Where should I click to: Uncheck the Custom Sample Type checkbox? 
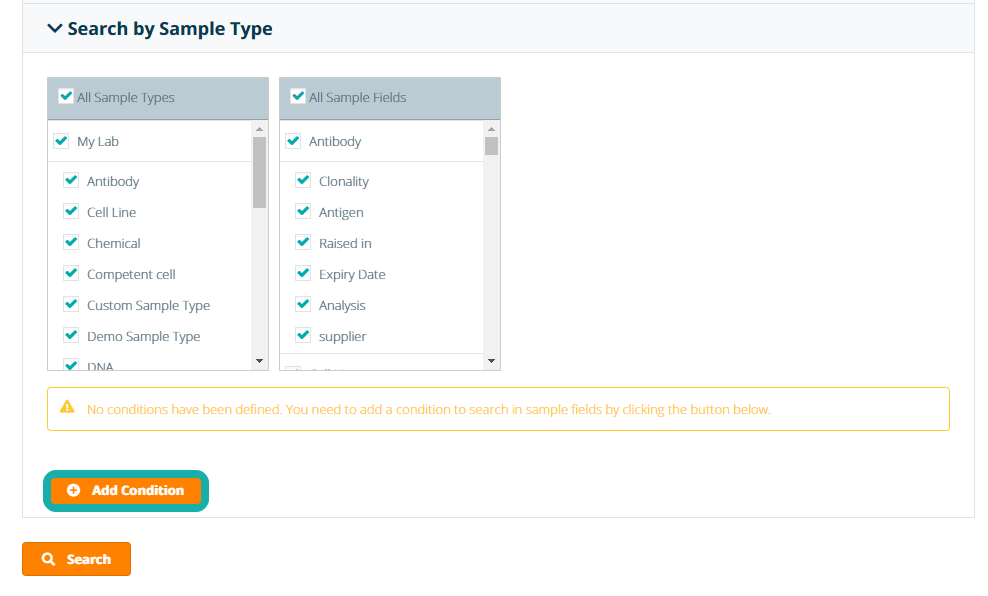pyautogui.click(x=71, y=305)
